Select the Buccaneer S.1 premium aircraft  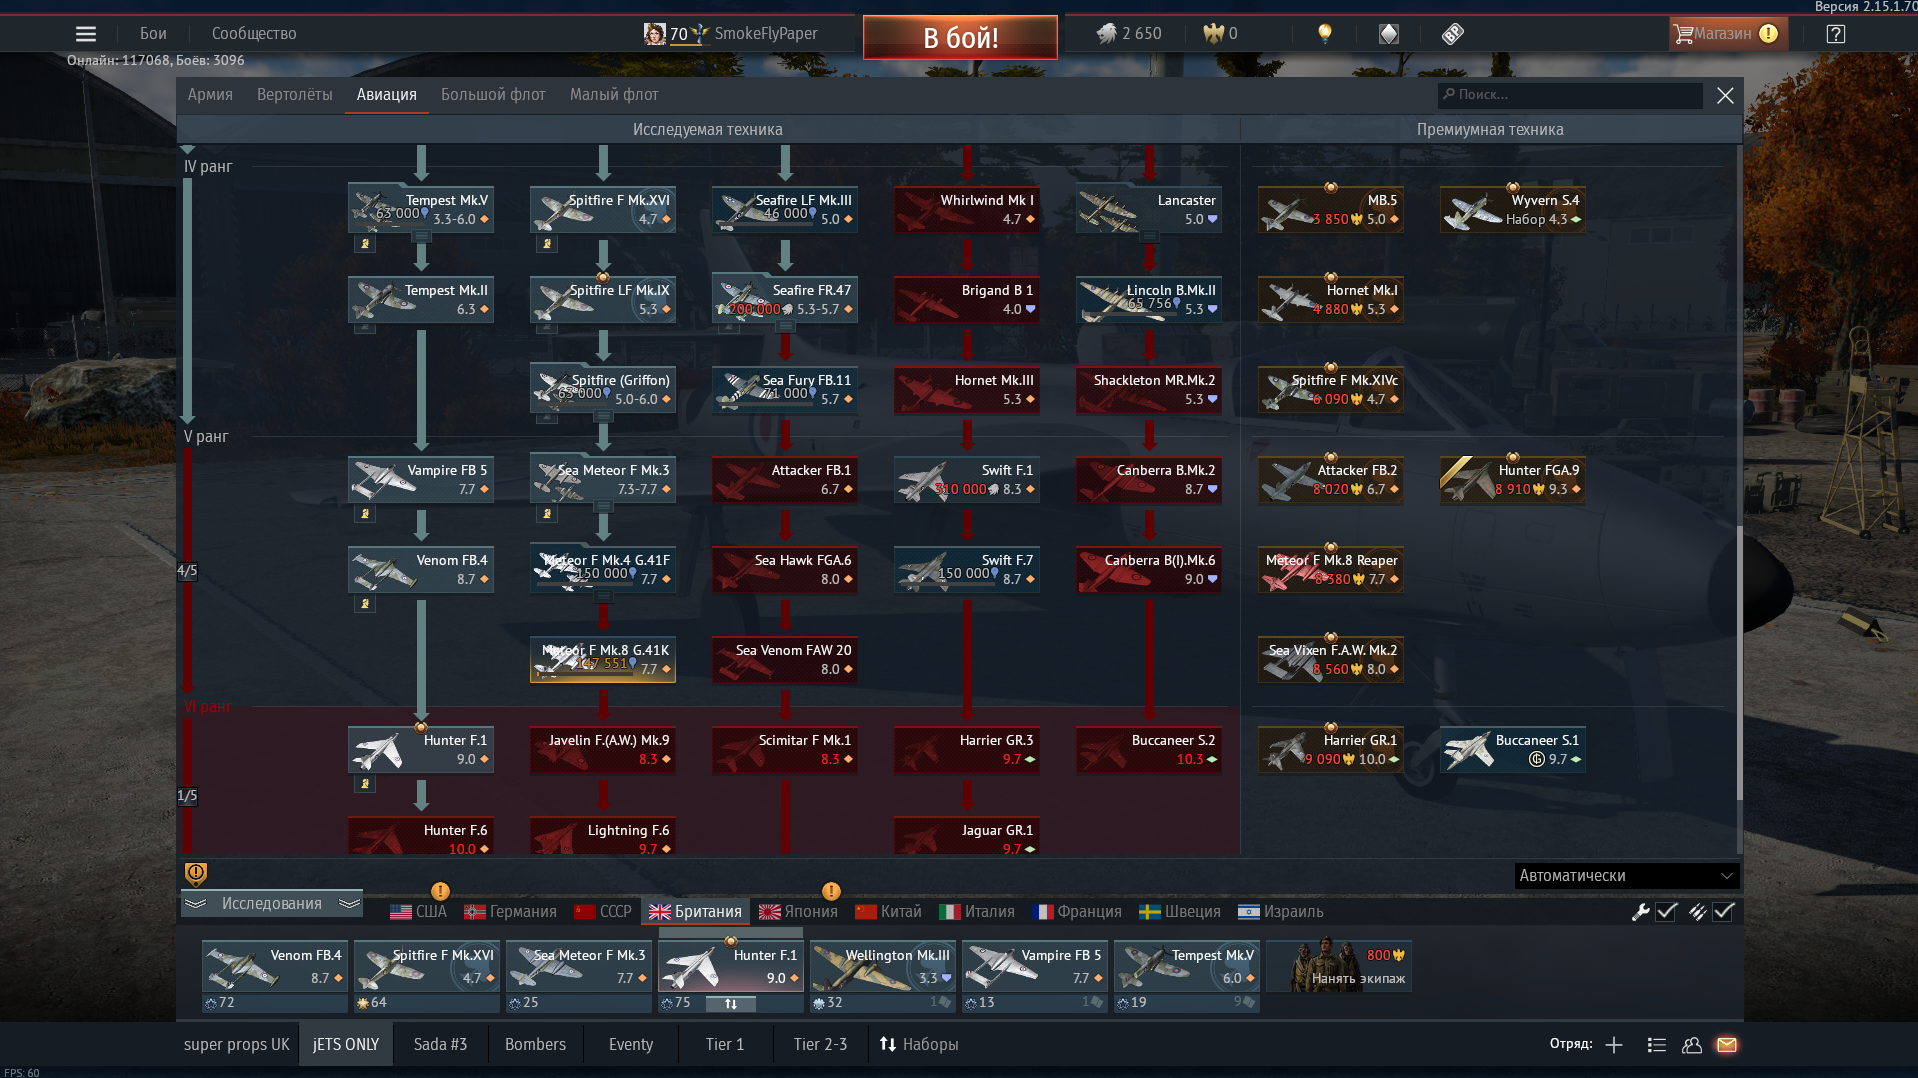click(1513, 749)
